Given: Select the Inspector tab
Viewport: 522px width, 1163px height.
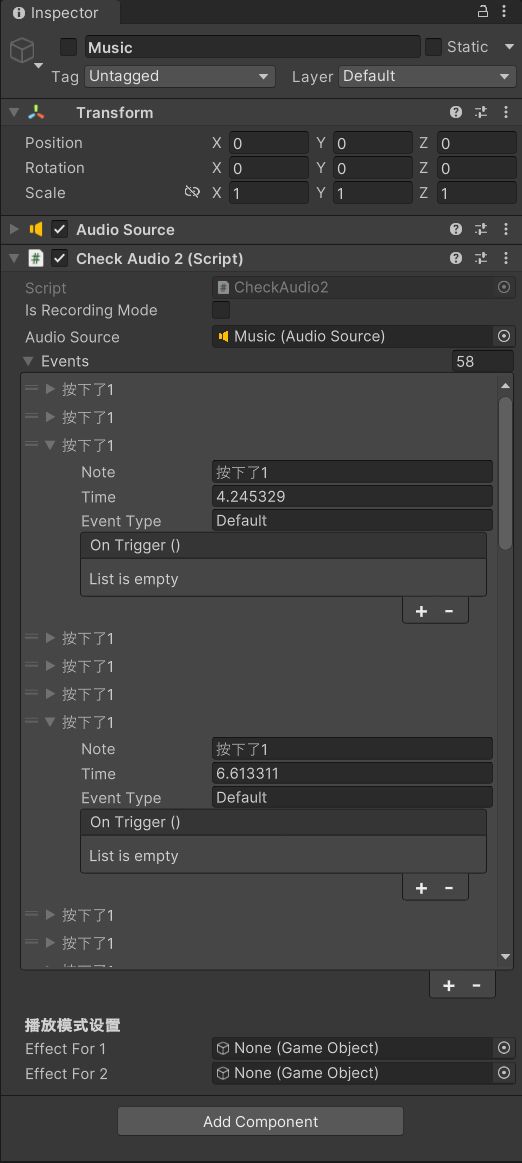Looking at the screenshot, I should (57, 13).
